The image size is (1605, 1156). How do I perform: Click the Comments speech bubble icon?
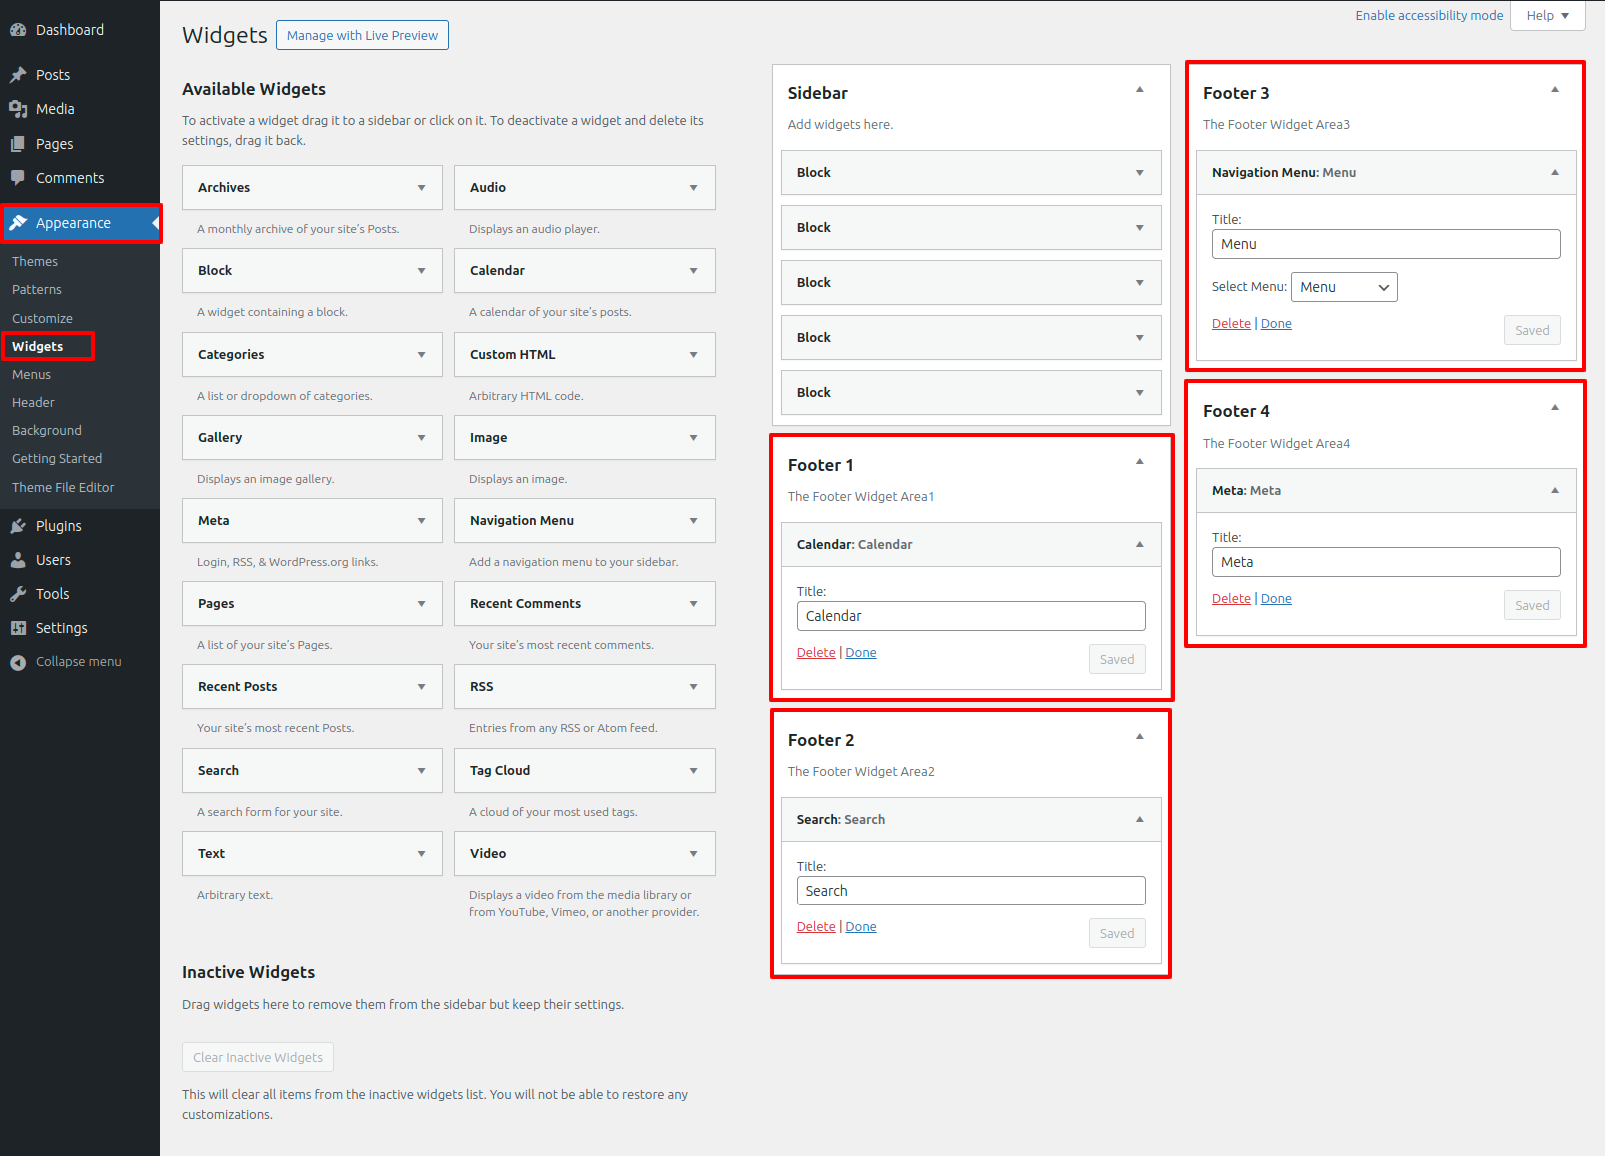tap(18, 178)
